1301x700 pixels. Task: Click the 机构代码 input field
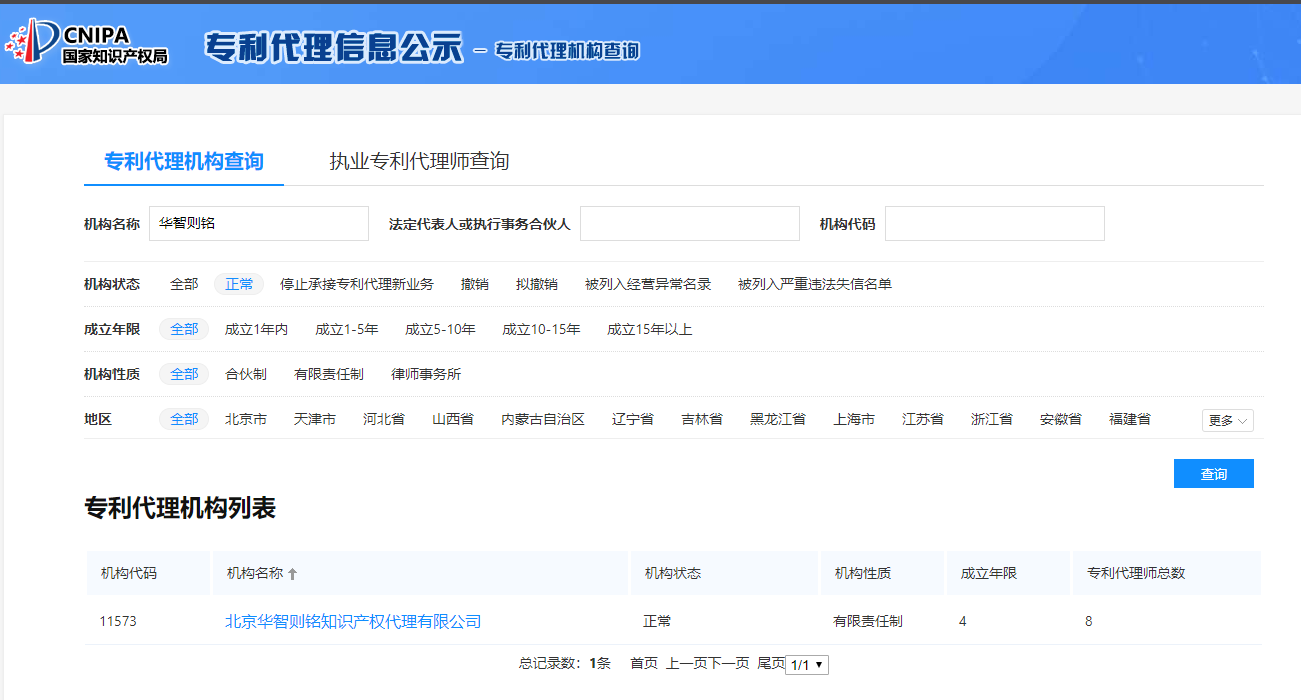995,224
